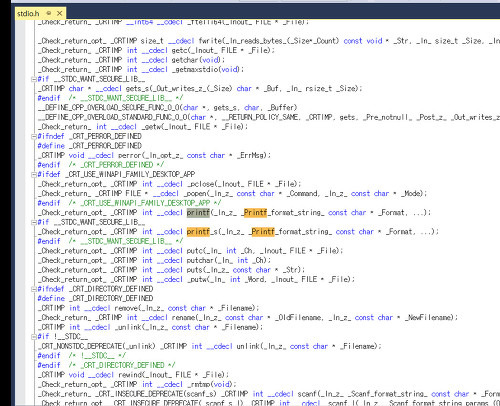Click the _unlink function declaration name

coord(127,327)
